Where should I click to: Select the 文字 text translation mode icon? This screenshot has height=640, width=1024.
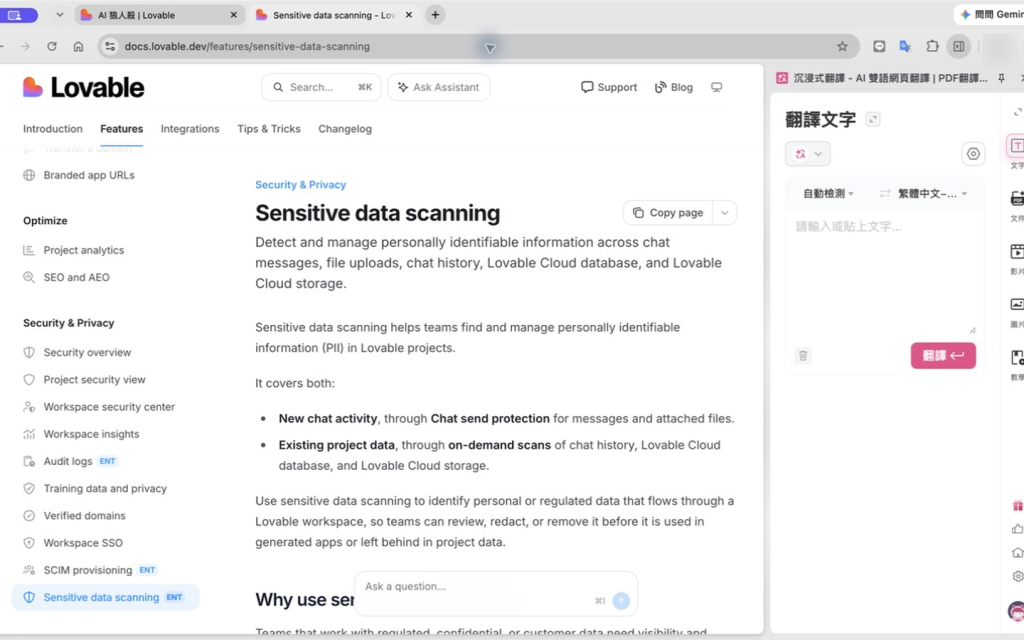[x=1016, y=146]
